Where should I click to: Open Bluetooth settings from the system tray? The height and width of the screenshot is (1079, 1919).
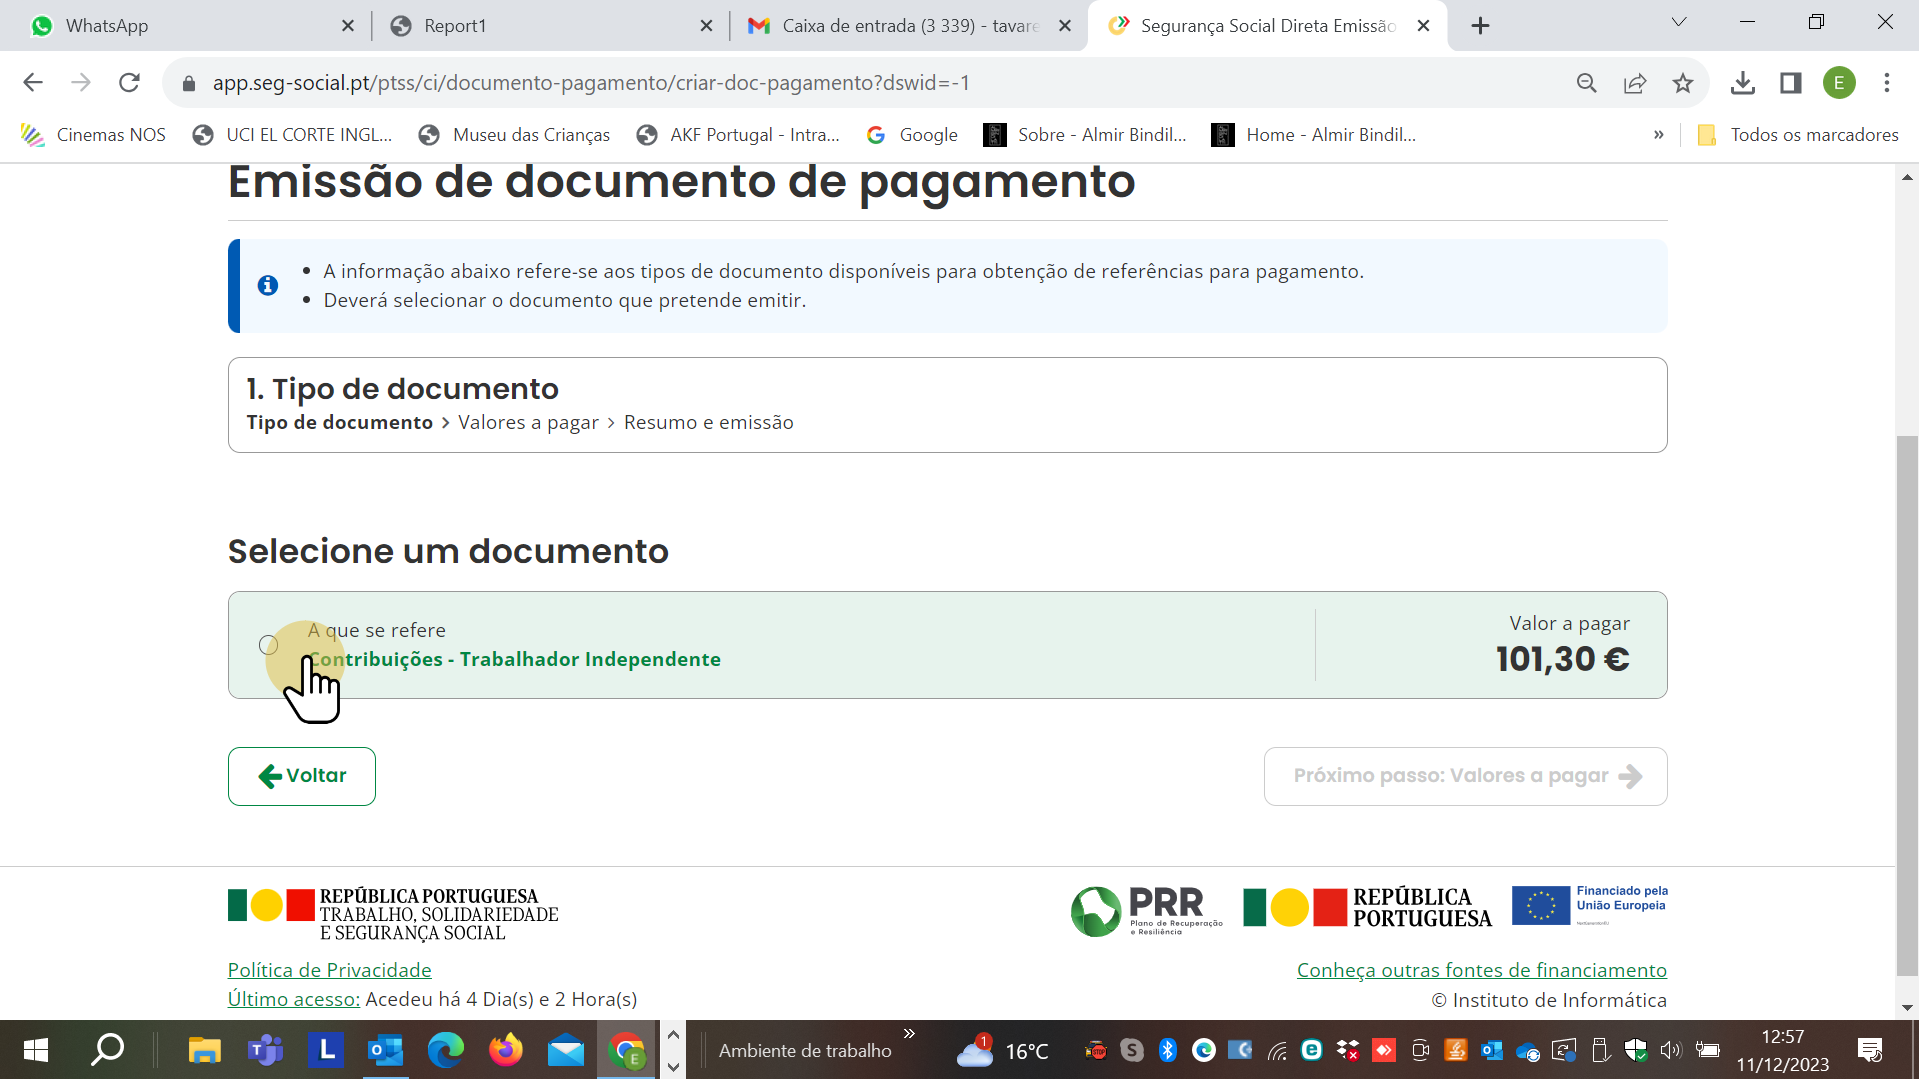1165,1050
